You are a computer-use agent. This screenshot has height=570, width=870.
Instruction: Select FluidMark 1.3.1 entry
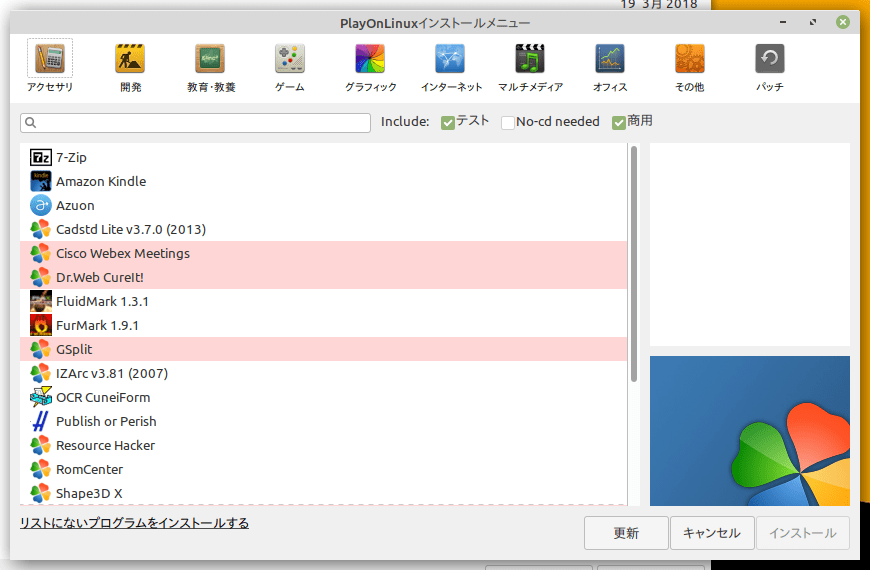coord(323,301)
